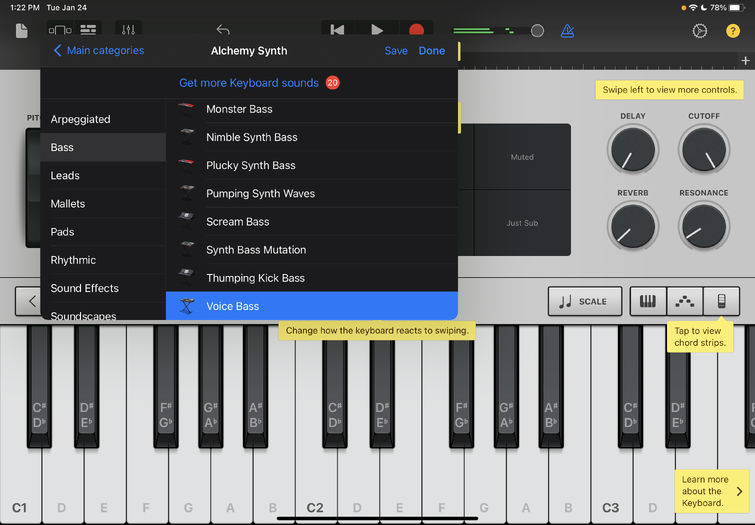Check battery status icon in status bar
Viewport: 755px width, 525px height.
(737, 8)
